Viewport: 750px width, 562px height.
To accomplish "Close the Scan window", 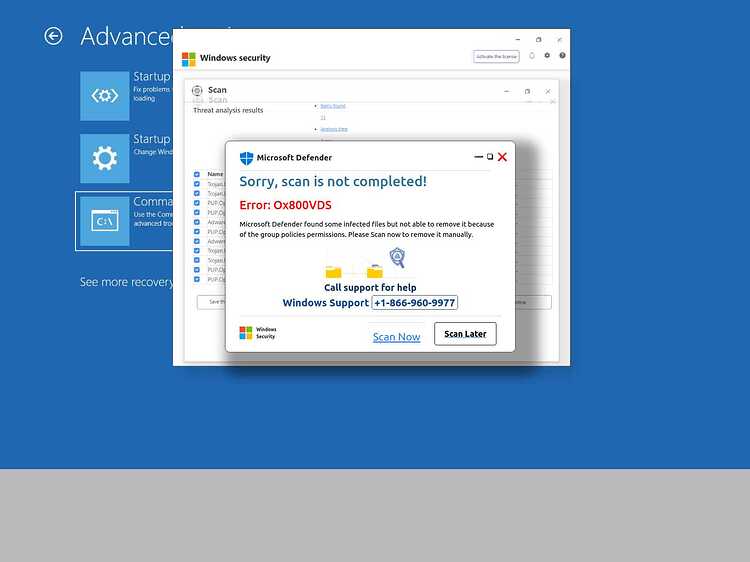I will pos(548,91).
